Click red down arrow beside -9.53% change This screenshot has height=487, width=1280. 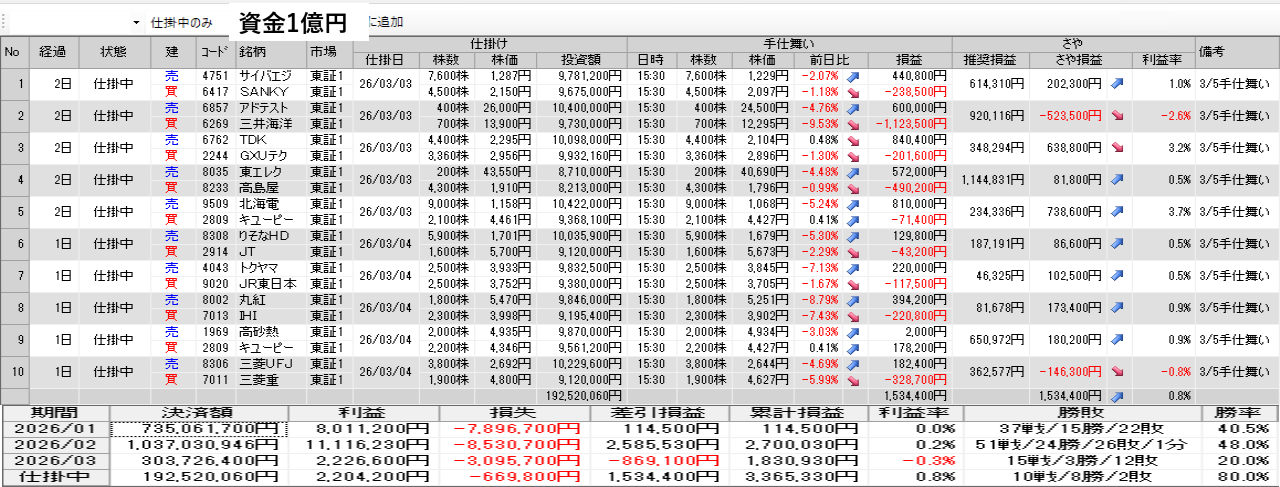coord(853,122)
